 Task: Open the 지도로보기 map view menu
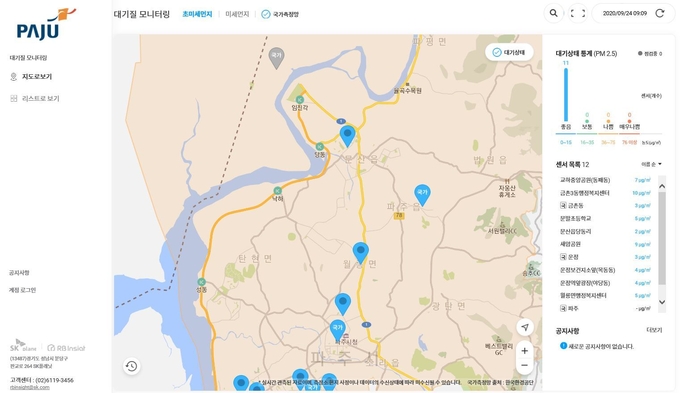tap(37, 77)
